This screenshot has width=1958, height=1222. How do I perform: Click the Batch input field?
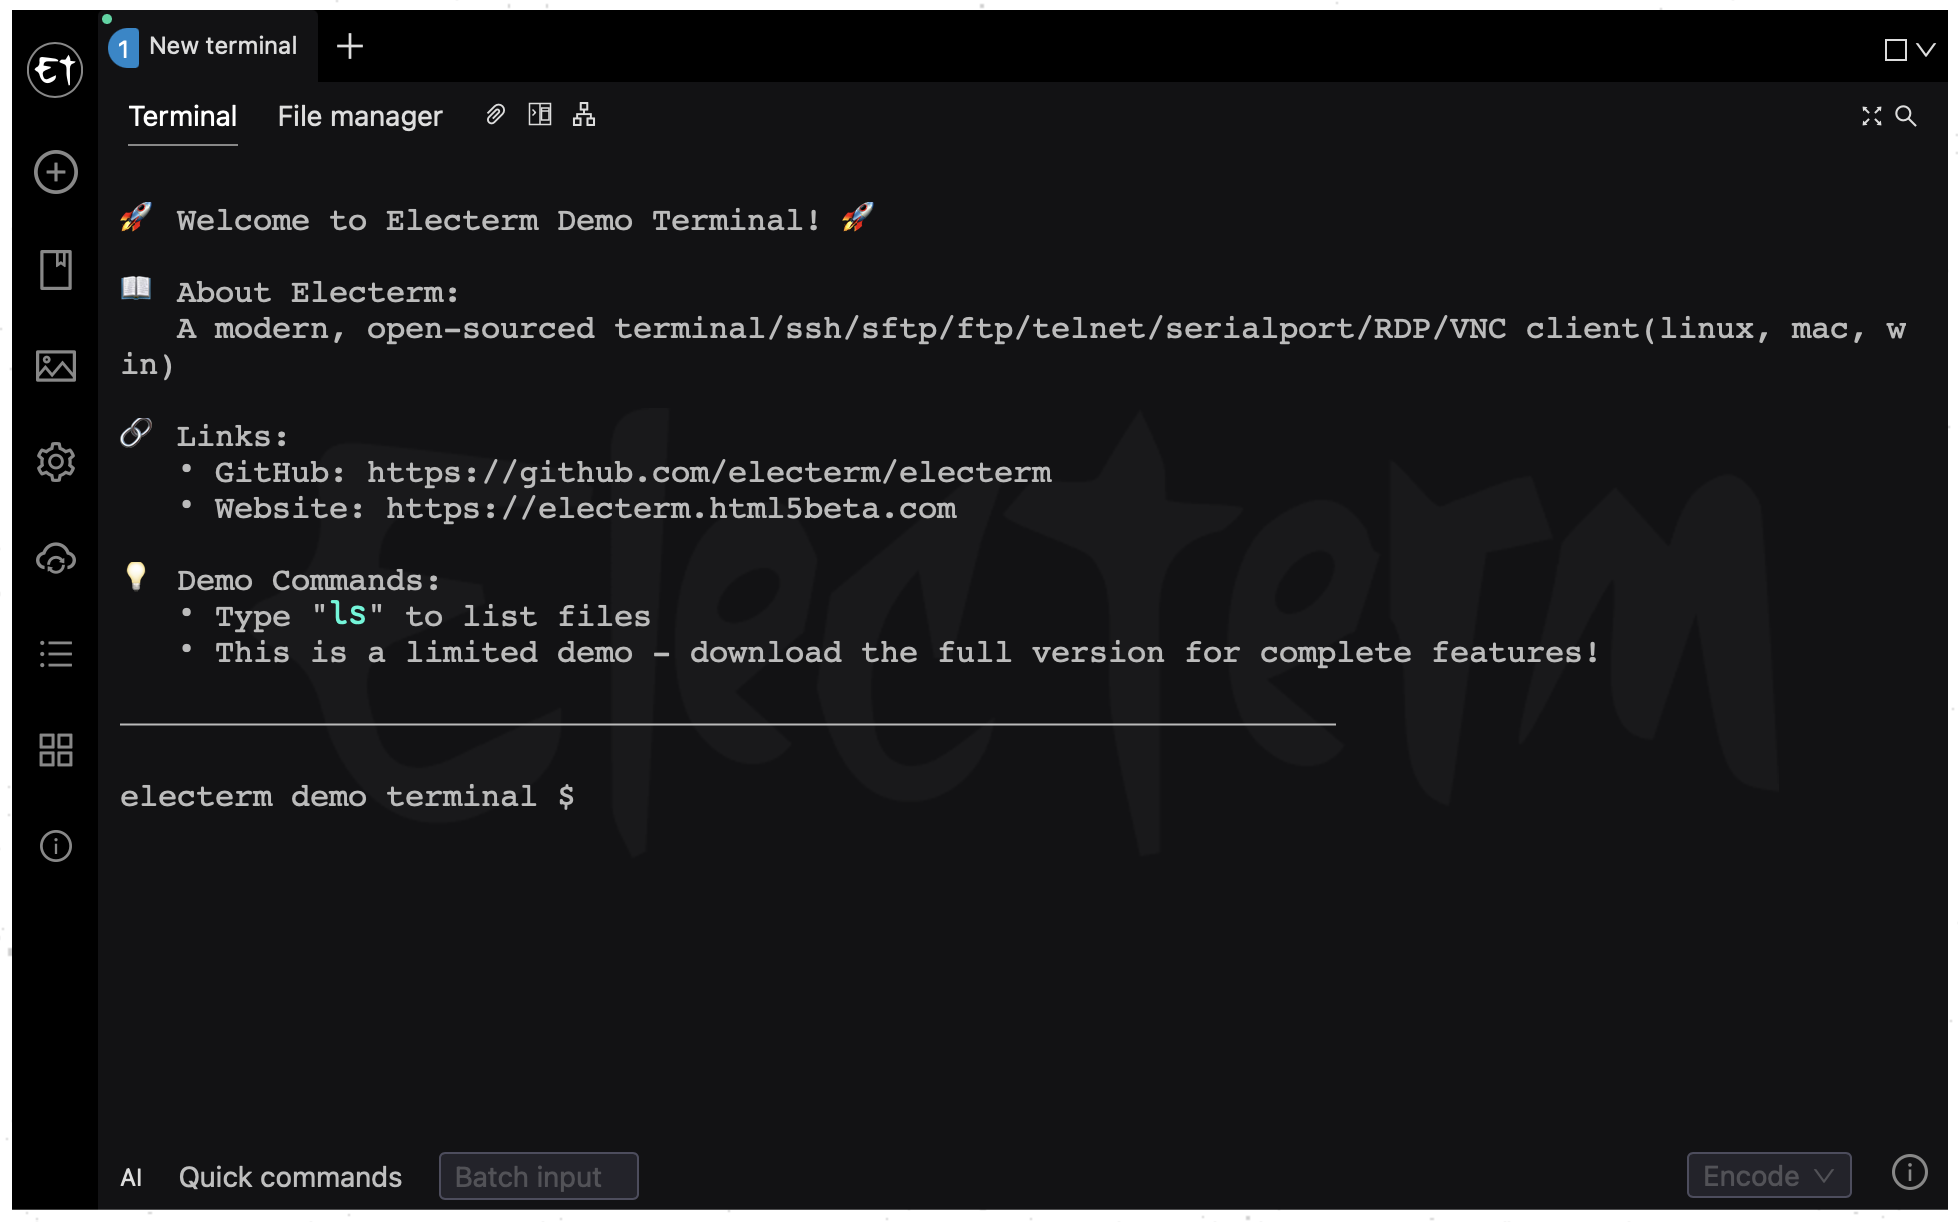[x=539, y=1176]
